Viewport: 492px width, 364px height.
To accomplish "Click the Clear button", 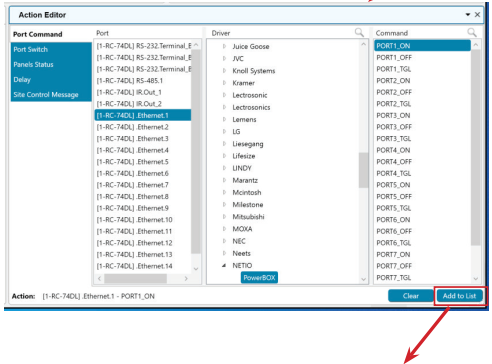I will 411,296.
